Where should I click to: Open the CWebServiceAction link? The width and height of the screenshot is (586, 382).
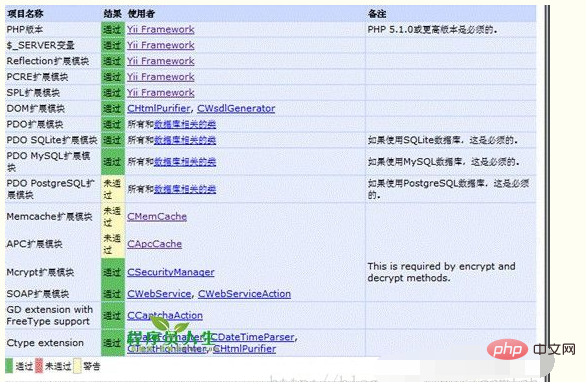click(244, 294)
